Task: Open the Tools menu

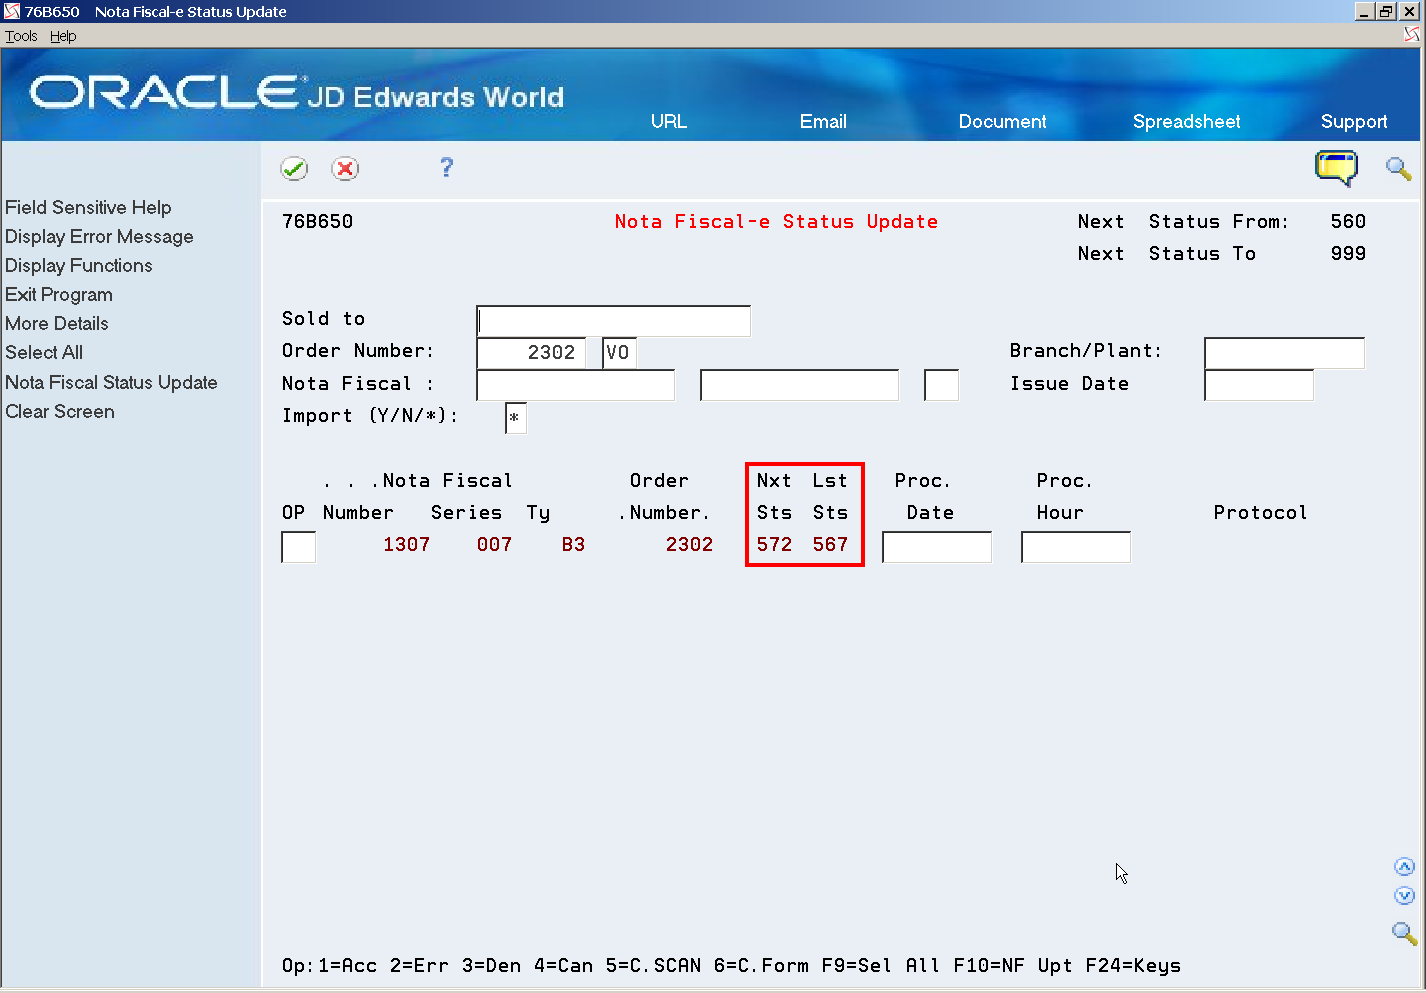Action: pos(21,36)
